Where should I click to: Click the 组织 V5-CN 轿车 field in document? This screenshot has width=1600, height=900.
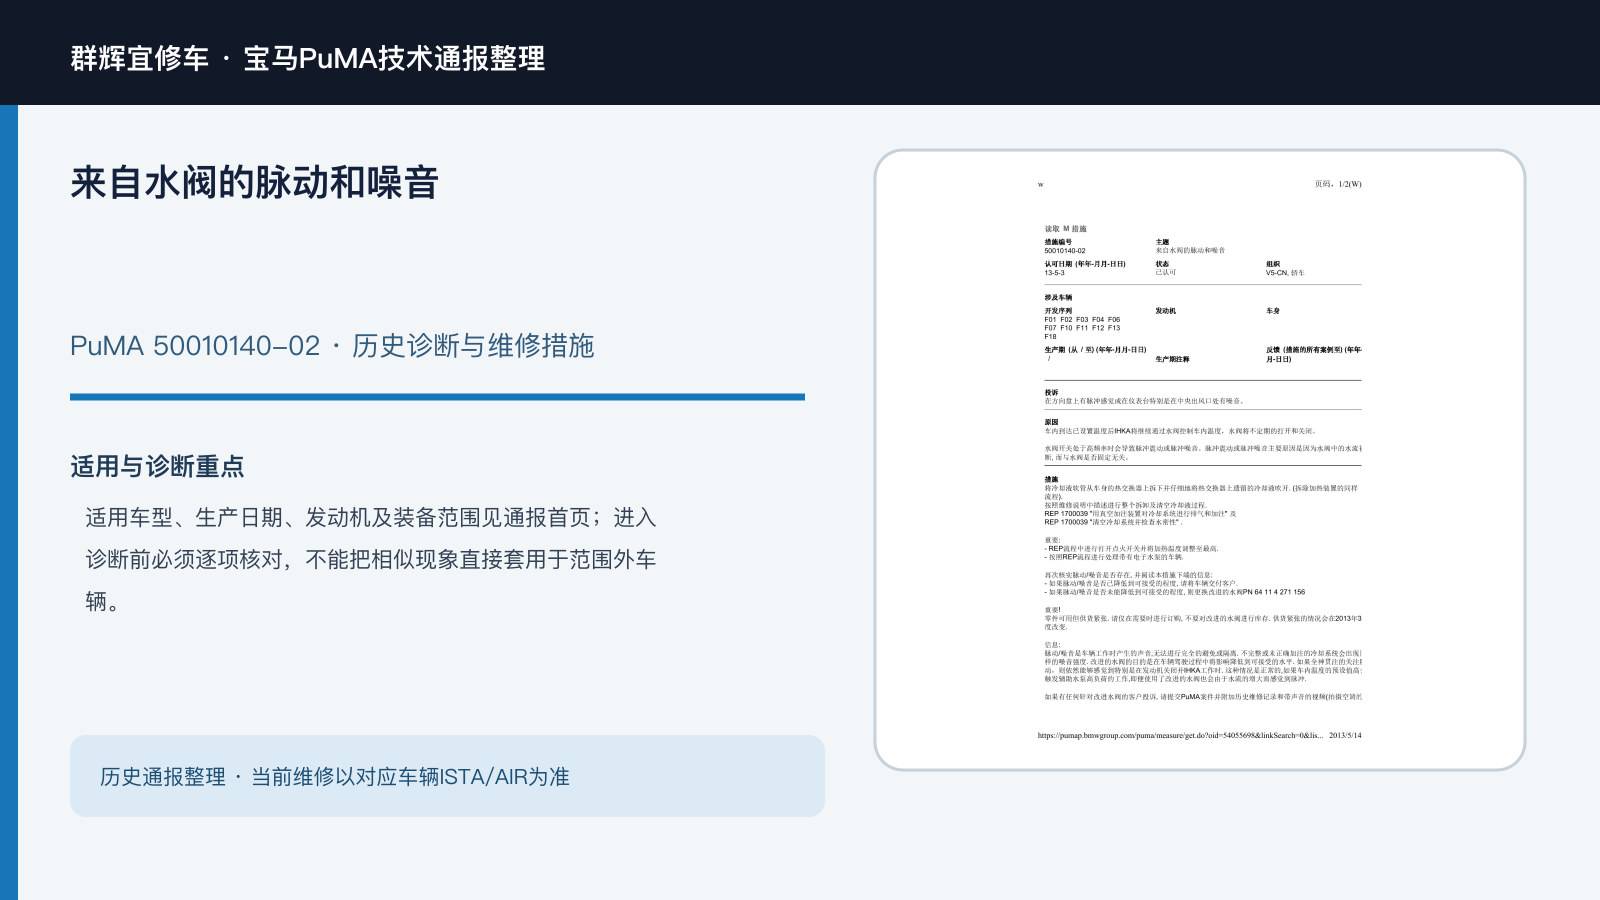pos(1285,268)
